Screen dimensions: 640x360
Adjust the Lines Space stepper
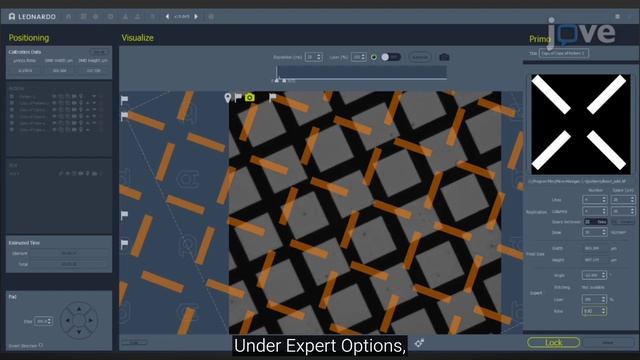point(622,200)
